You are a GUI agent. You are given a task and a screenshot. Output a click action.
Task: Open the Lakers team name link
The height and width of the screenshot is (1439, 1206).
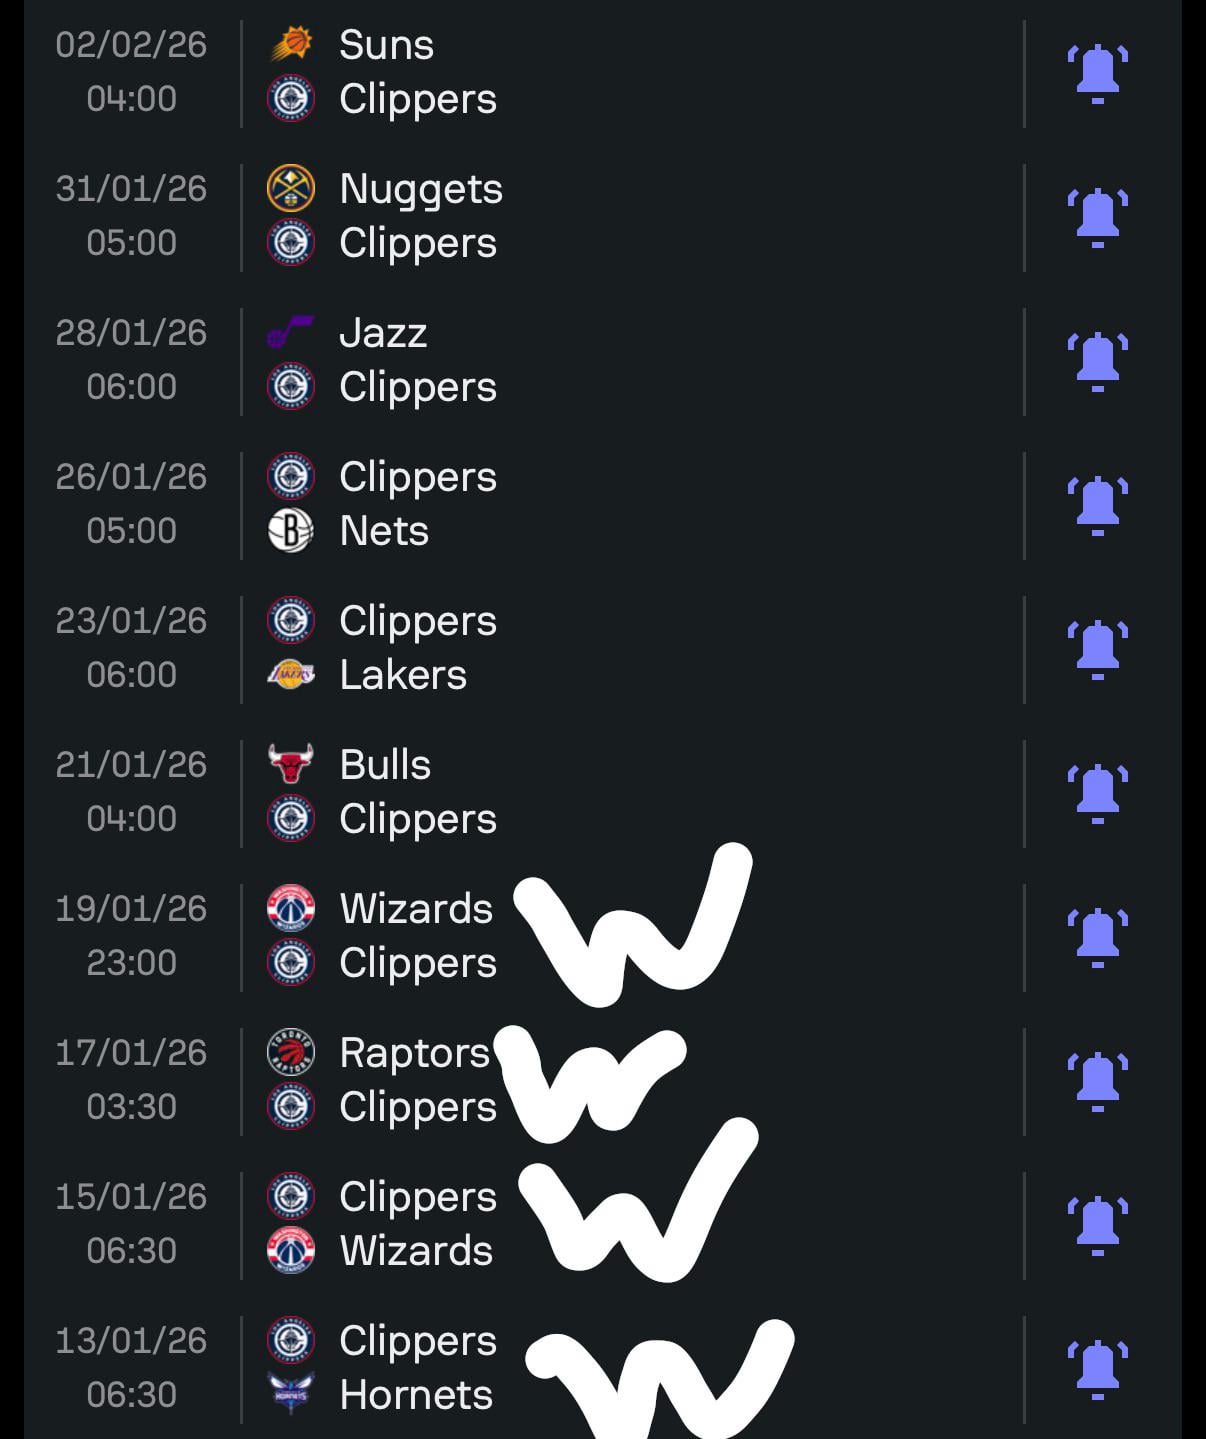(403, 675)
